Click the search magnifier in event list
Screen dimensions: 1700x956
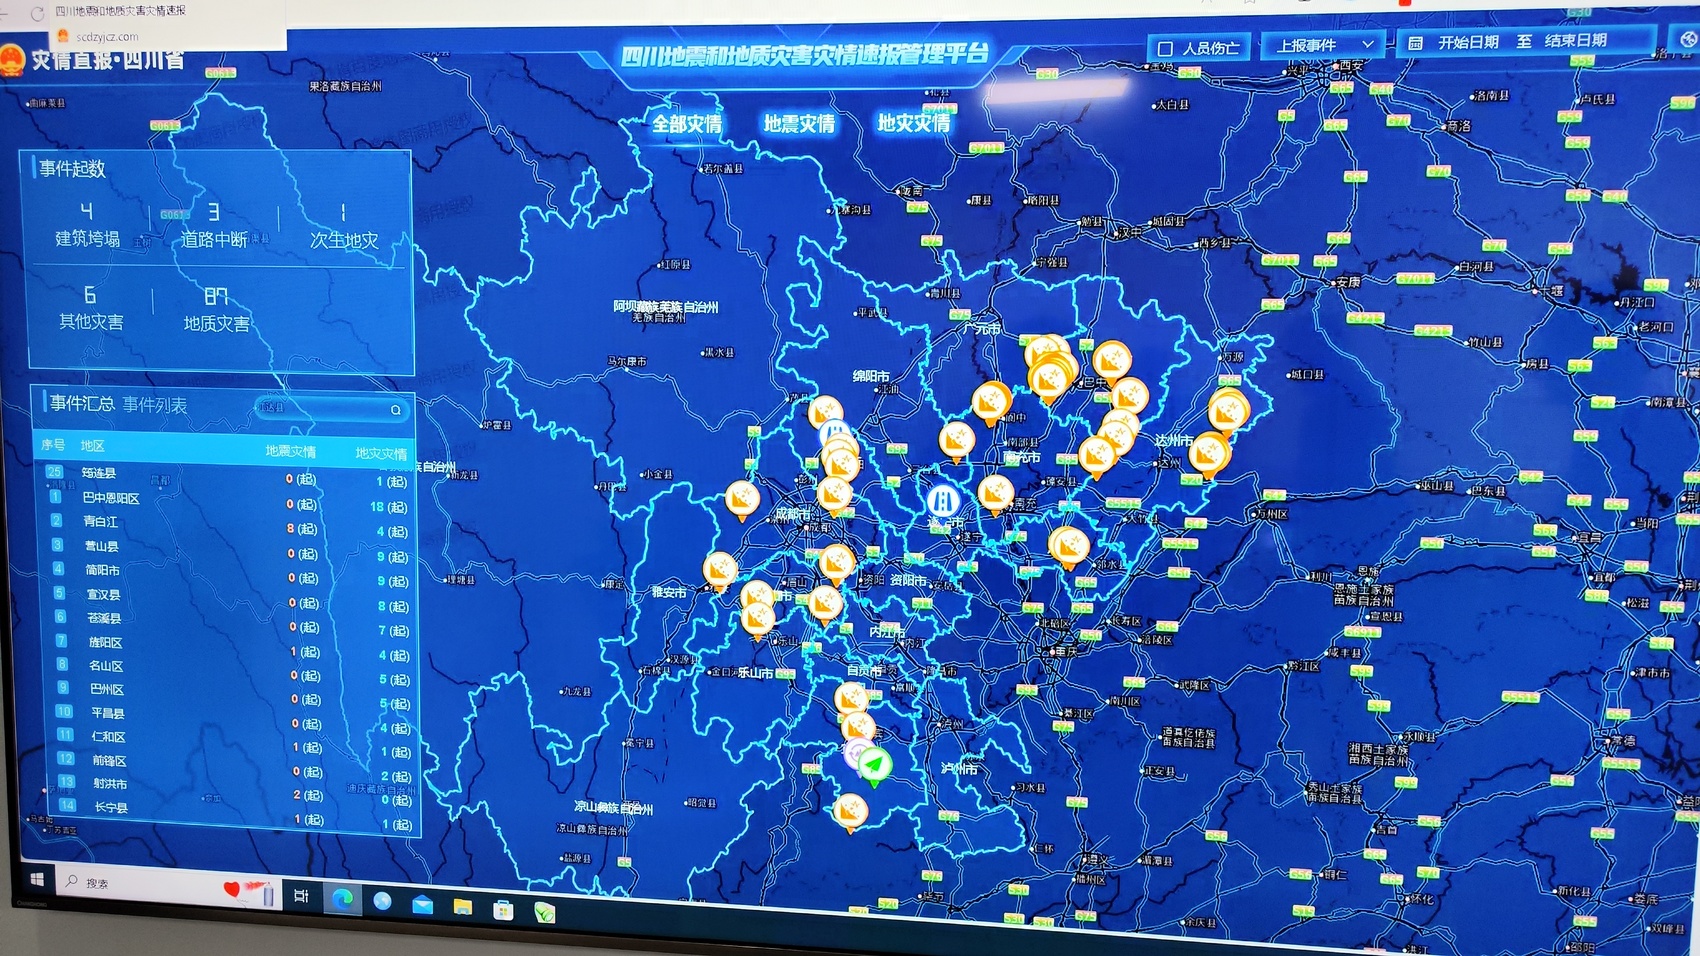[x=396, y=410]
